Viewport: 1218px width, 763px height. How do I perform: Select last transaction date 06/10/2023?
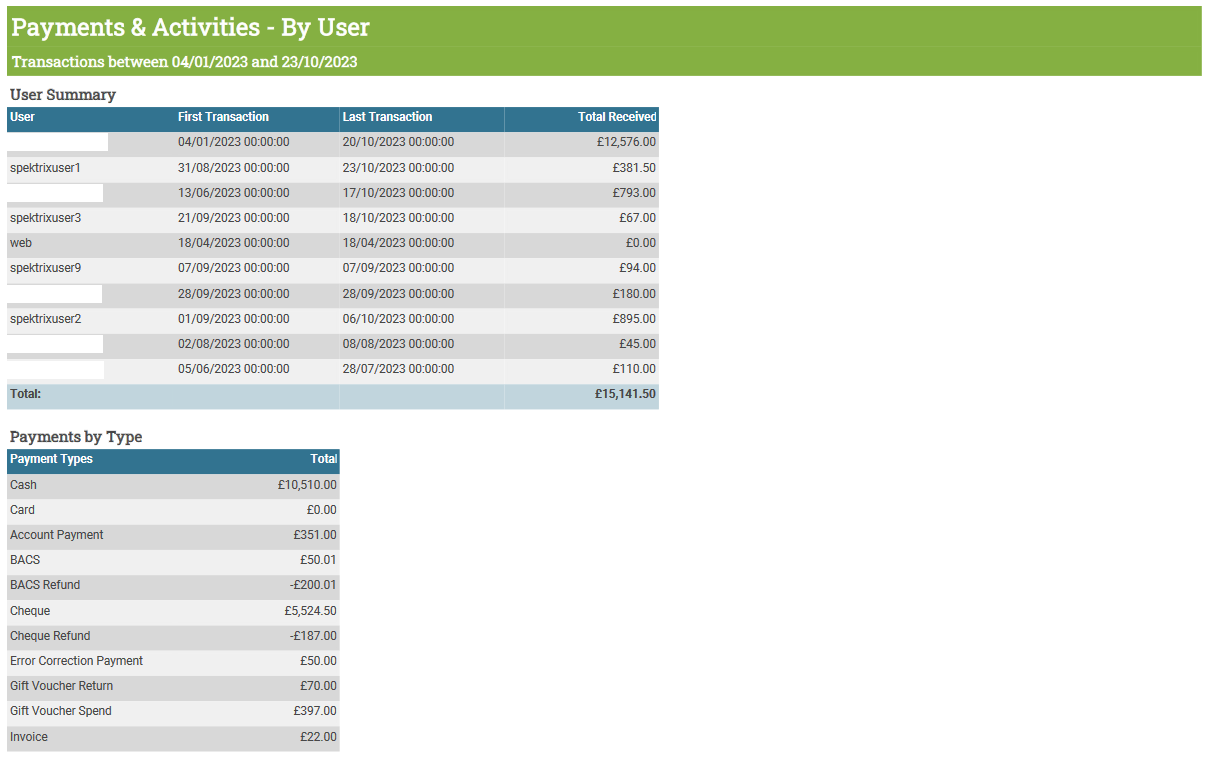pos(398,319)
